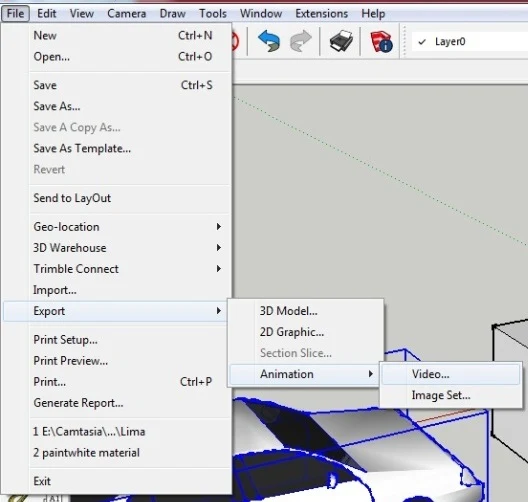Screen dimensions: 528x502
Task: Open the Camera menu
Action: (127, 14)
